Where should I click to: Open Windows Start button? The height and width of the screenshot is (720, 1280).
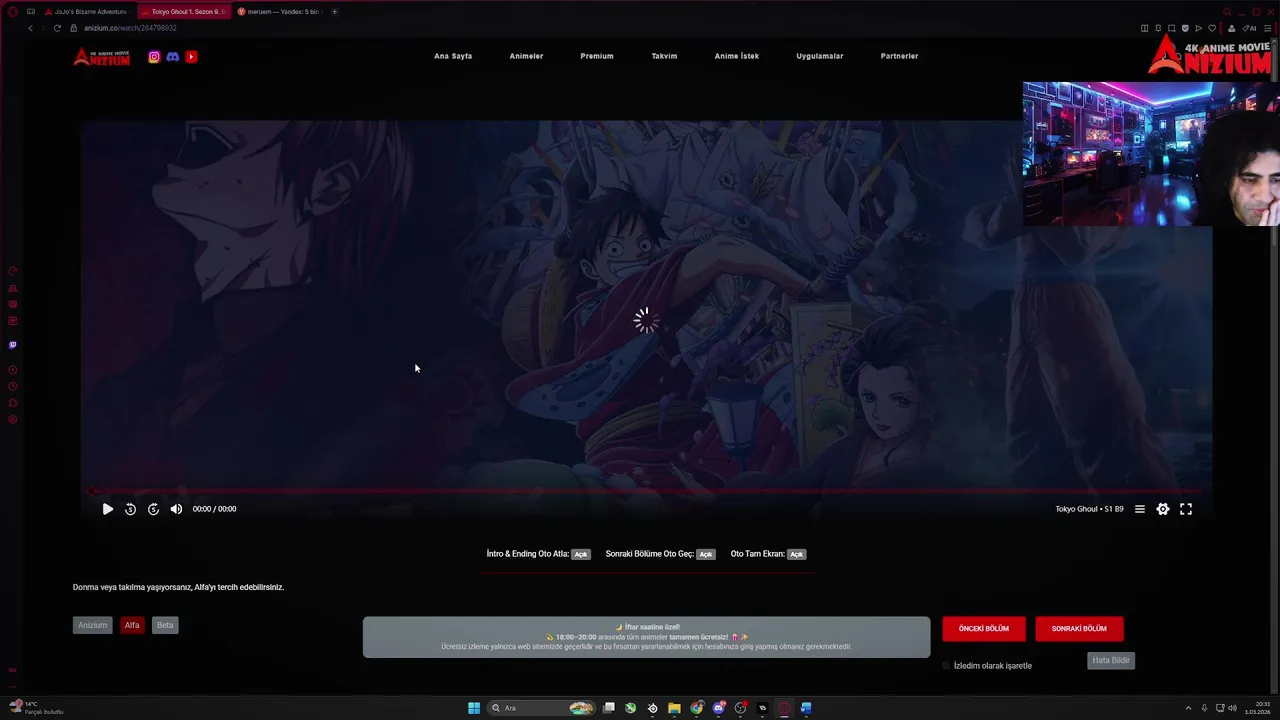coord(474,708)
